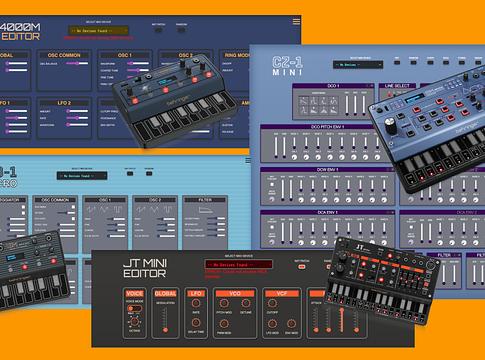Image resolution: width=485 pixels, height=360 pixels.
Task: Select the square waveform in C2-1 DCO 1
Action: pyautogui.click(x=314, y=100)
